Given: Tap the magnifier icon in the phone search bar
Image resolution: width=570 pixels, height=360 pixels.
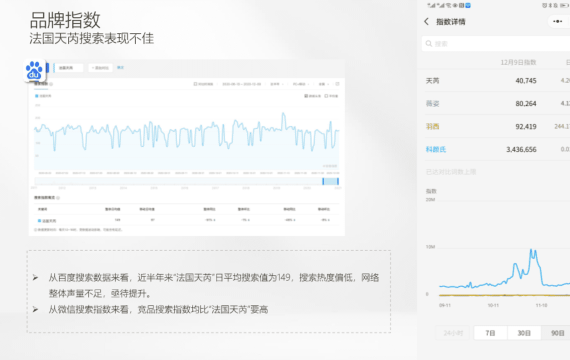Looking at the screenshot, I should coord(429,44).
